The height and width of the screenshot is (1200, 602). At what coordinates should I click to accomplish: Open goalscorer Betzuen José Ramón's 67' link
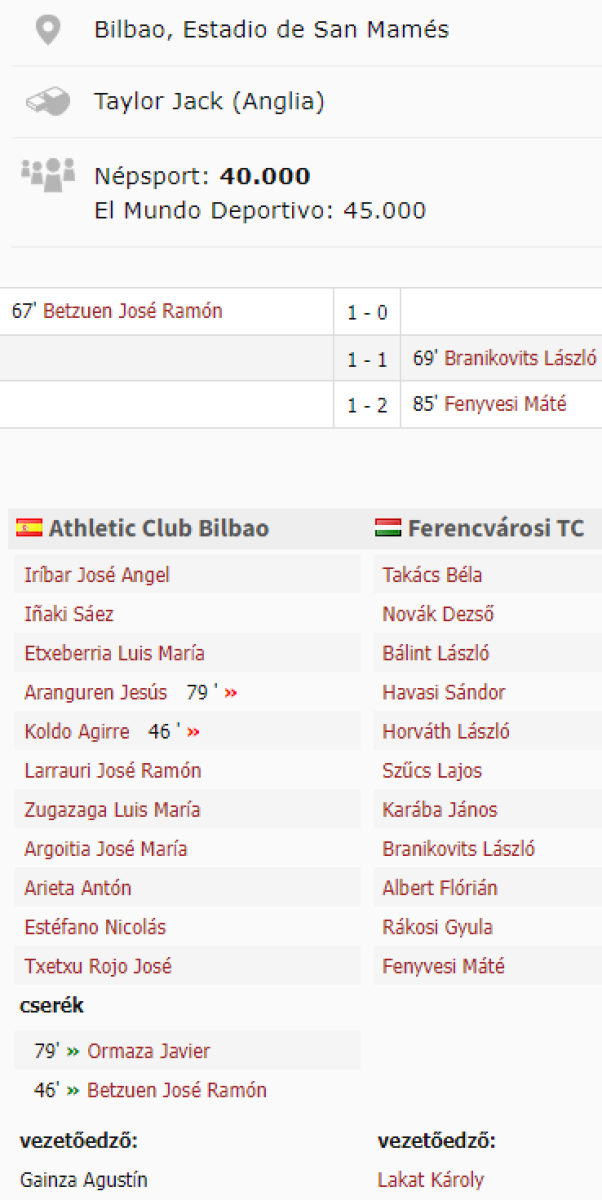pyautogui.click(x=132, y=311)
